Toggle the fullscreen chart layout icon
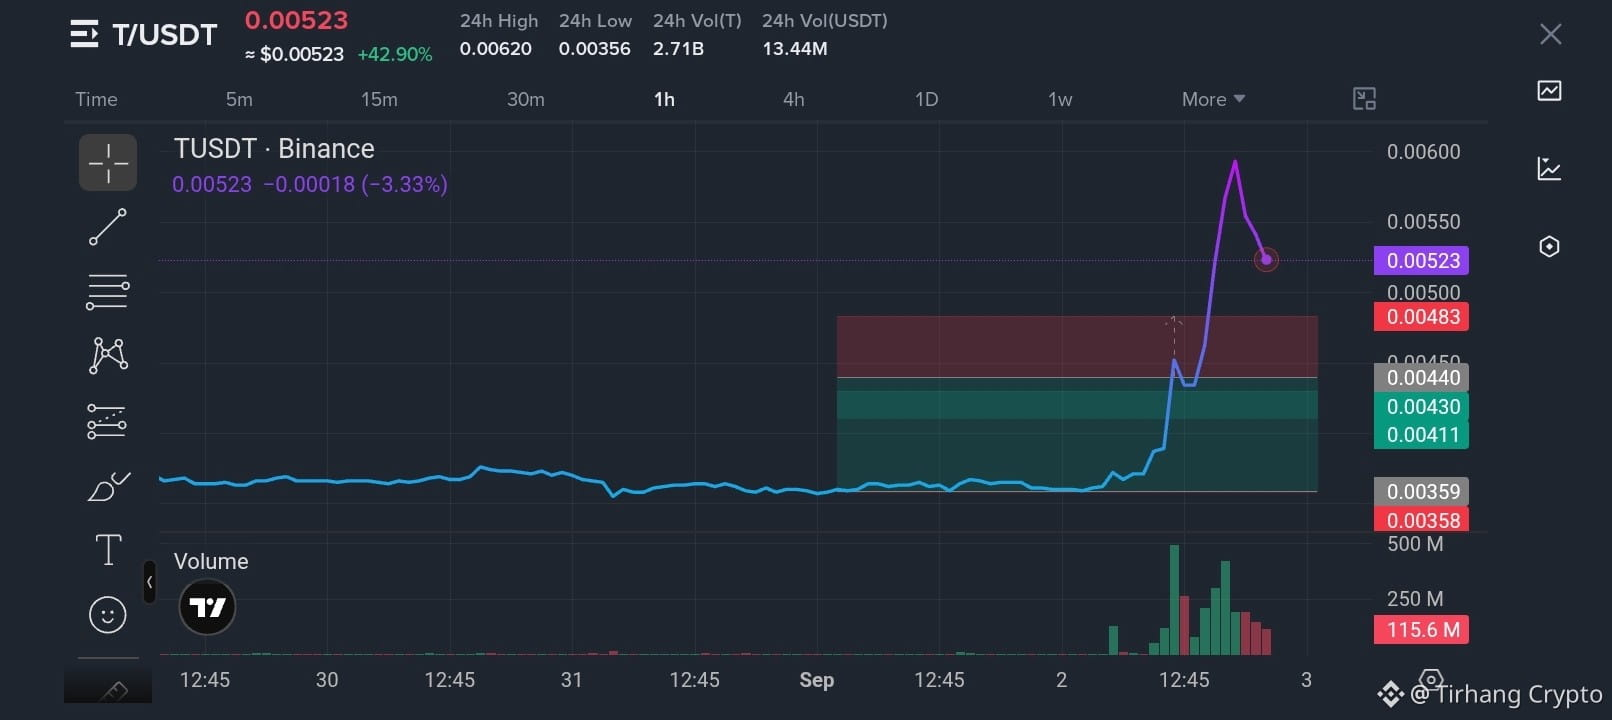Screen dimensions: 1612x720 click(1364, 98)
